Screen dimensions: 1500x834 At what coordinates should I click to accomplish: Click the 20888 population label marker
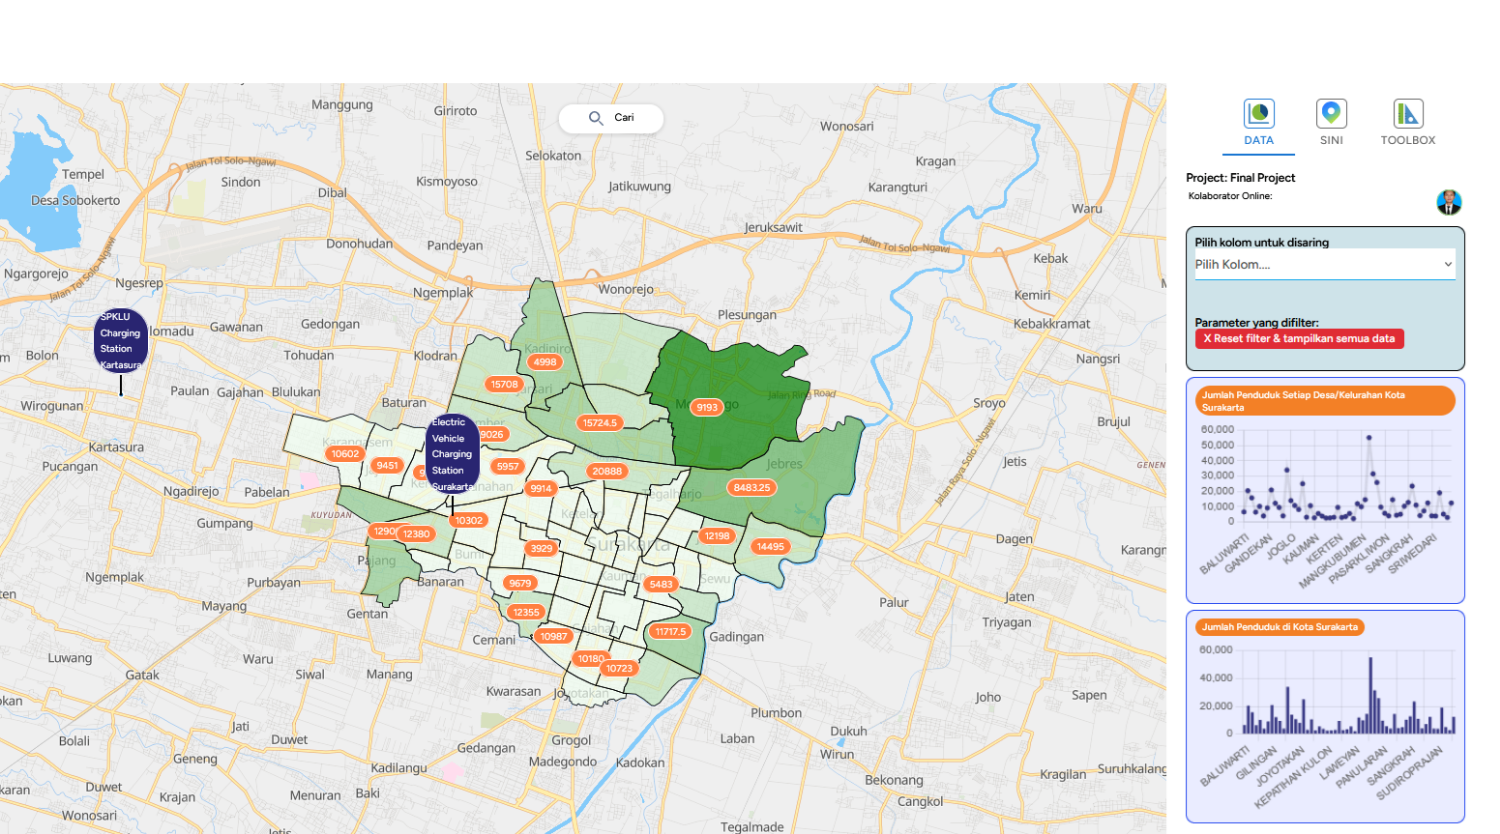point(606,471)
